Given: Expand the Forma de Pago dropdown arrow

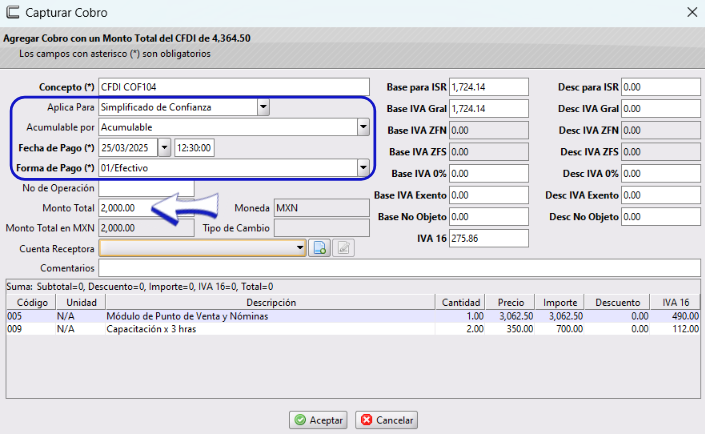Looking at the screenshot, I should coord(363,168).
